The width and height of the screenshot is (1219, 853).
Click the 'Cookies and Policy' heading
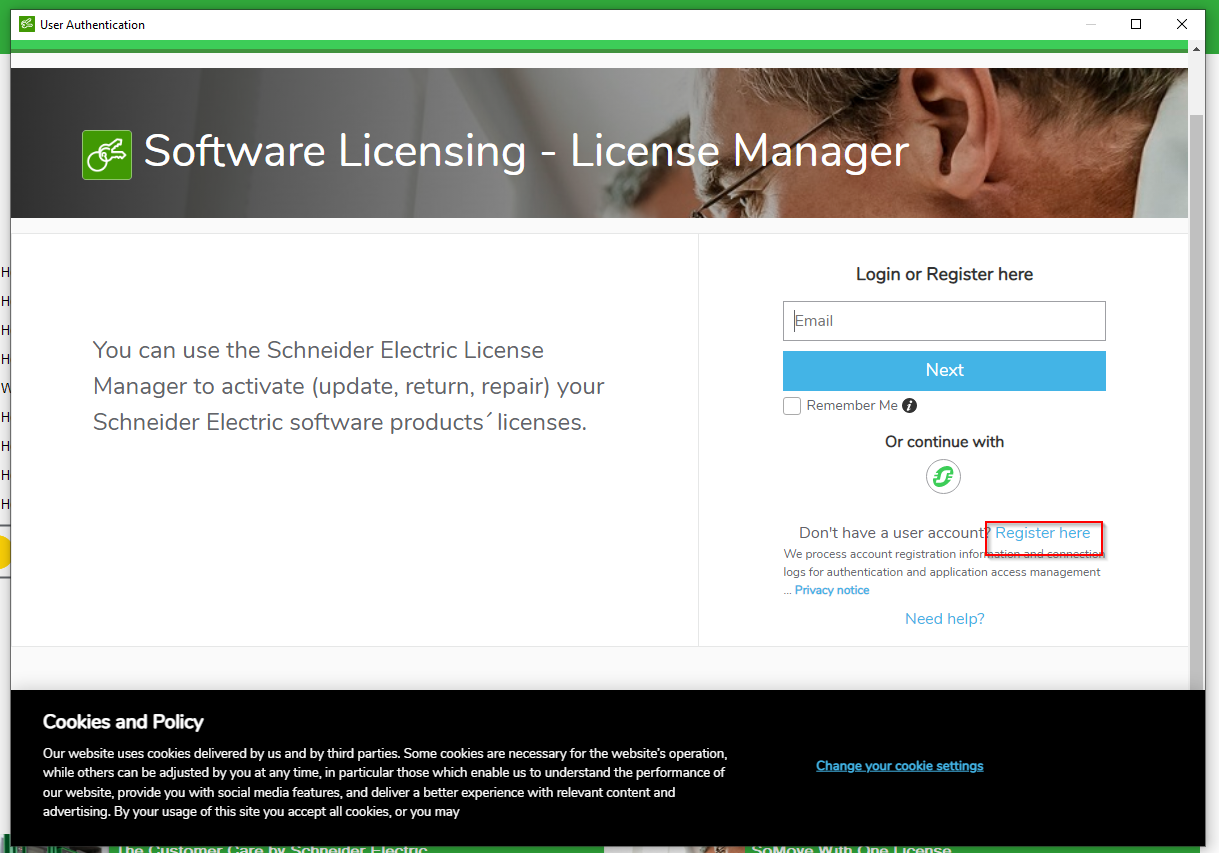pos(123,722)
